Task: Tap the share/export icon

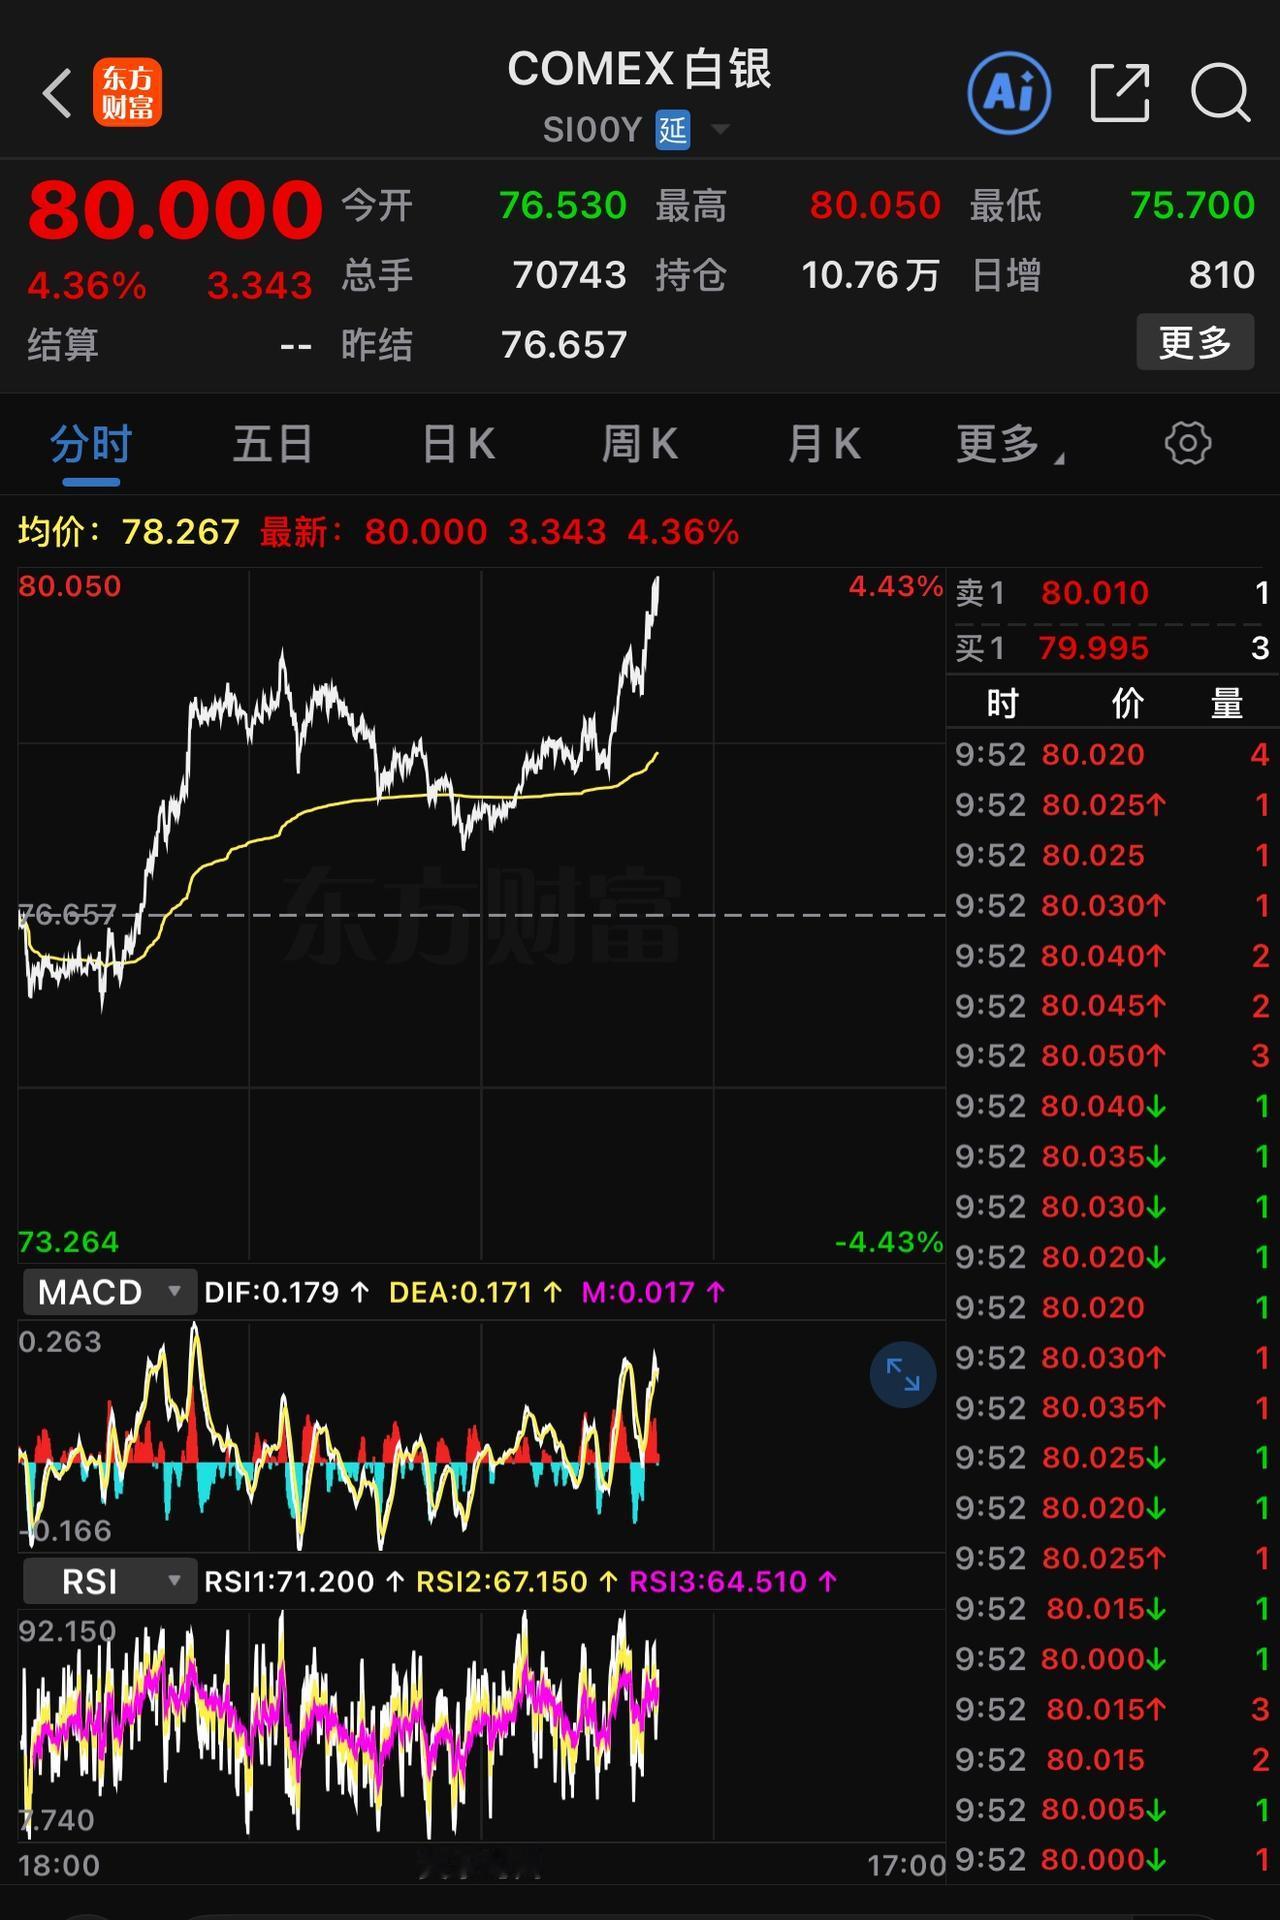Action: coord(1119,93)
